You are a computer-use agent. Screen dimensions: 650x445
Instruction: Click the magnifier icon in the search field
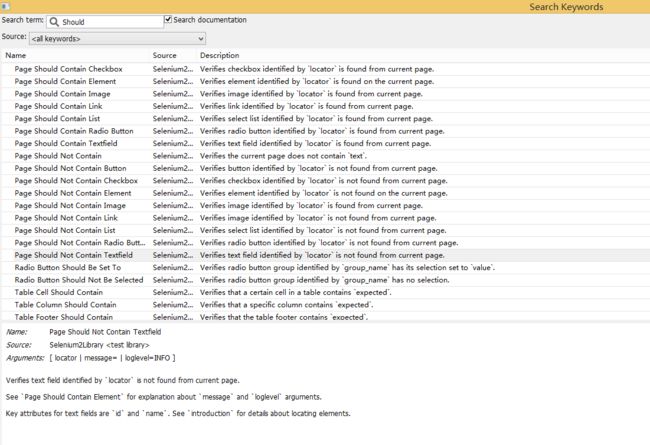tap(54, 21)
